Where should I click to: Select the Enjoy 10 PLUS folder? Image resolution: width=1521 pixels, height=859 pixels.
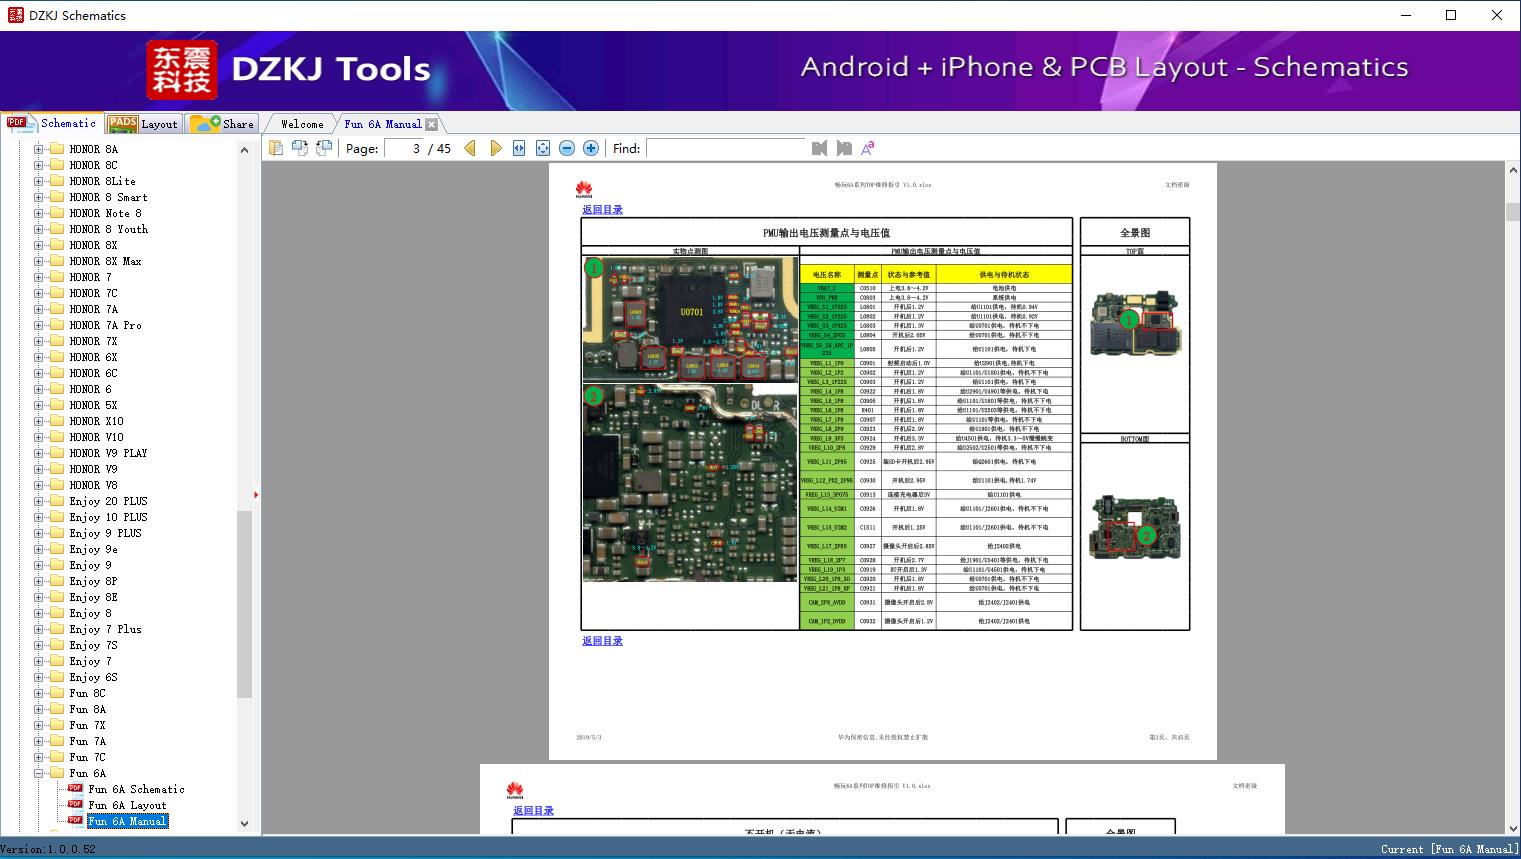pyautogui.click(x=108, y=517)
